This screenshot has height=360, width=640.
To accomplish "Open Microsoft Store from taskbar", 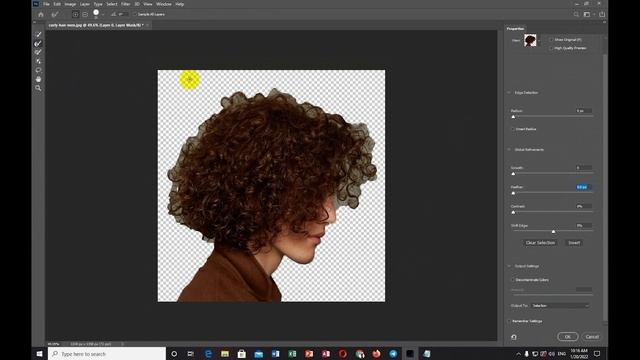I will click(242, 353).
